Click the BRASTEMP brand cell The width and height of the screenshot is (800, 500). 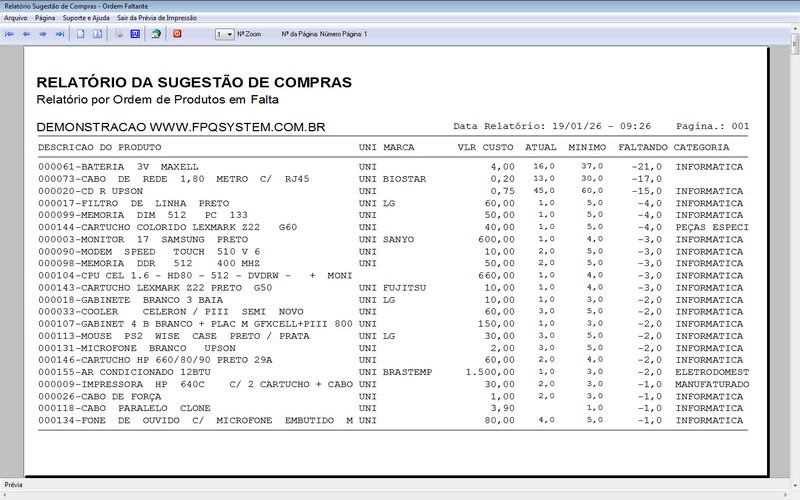point(408,372)
